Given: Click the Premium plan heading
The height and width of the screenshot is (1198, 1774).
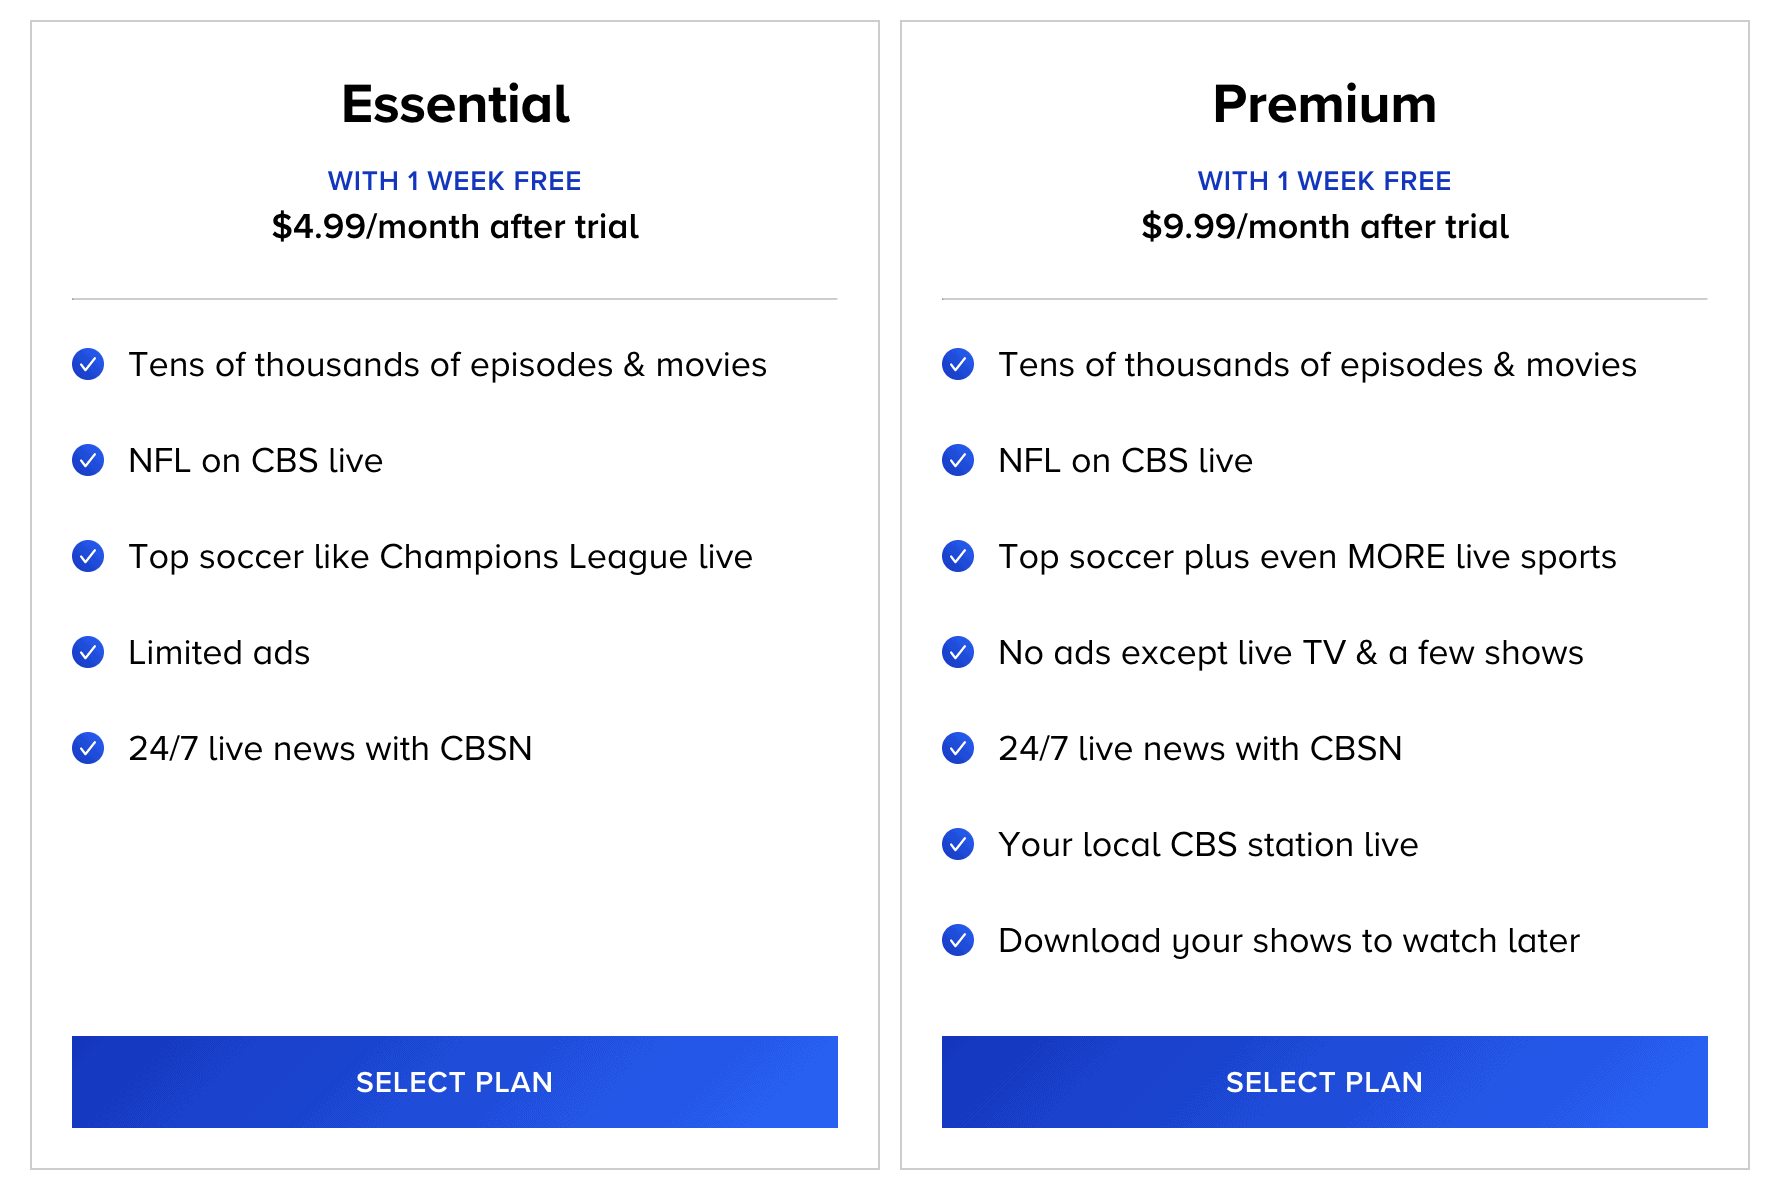Looking at the screenshot, I should (x=1324, y=104).
